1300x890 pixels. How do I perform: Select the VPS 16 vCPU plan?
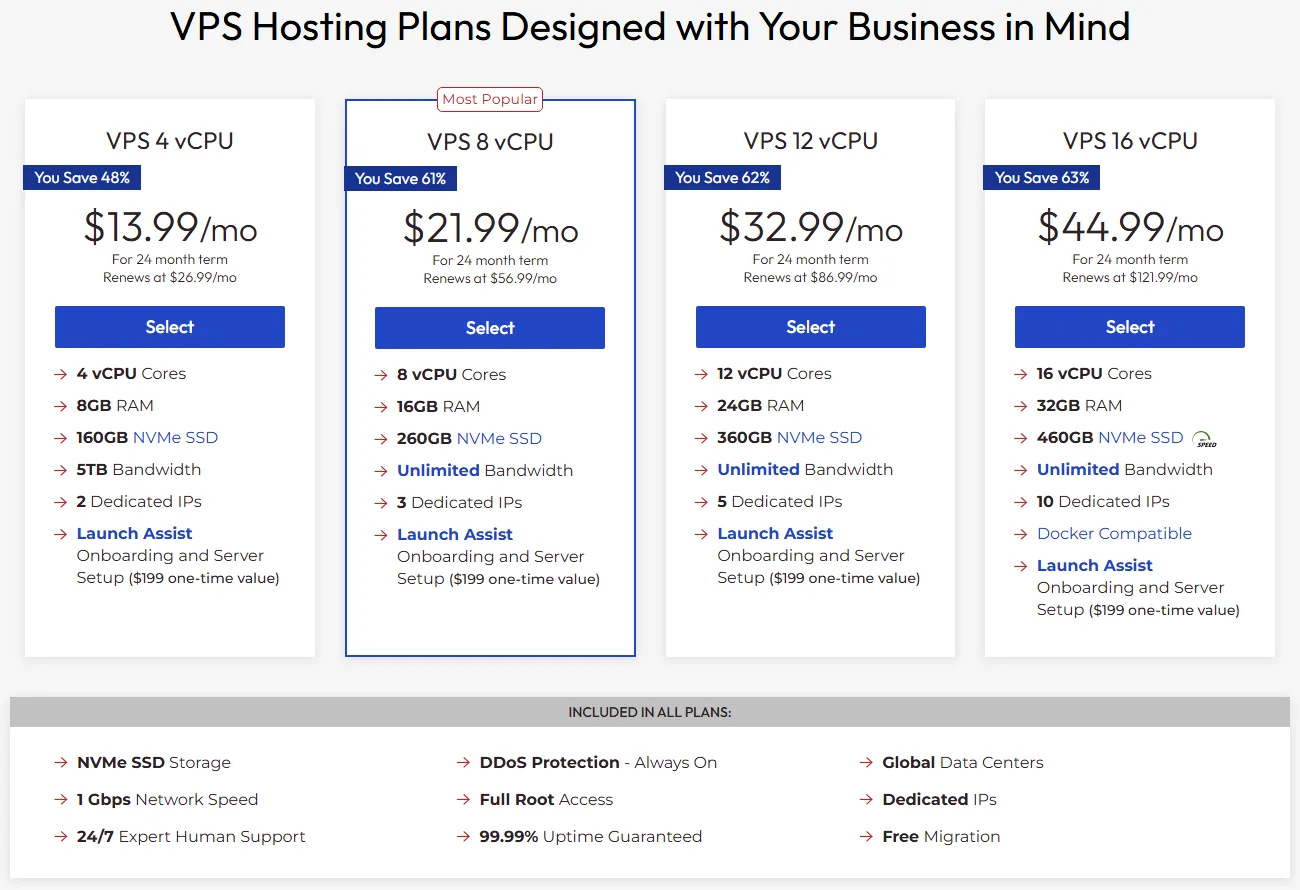tap(1130, 327)
